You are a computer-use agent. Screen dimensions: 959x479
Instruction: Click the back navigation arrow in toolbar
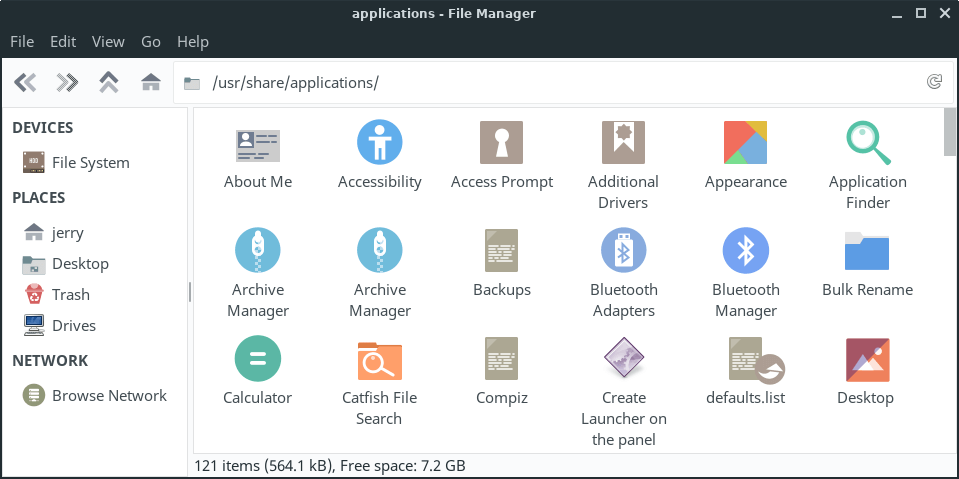[x=25, y=82]
